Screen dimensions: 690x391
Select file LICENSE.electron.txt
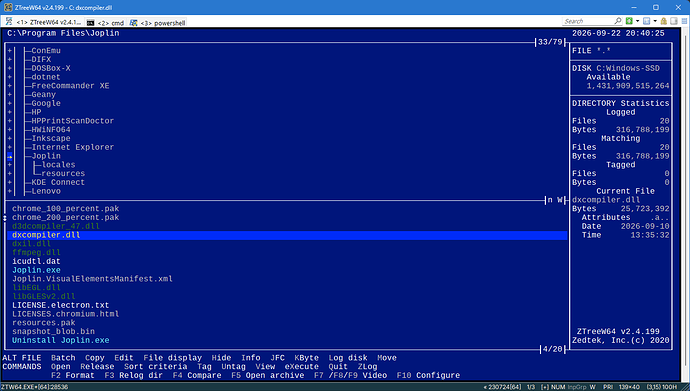click(61, 305)
